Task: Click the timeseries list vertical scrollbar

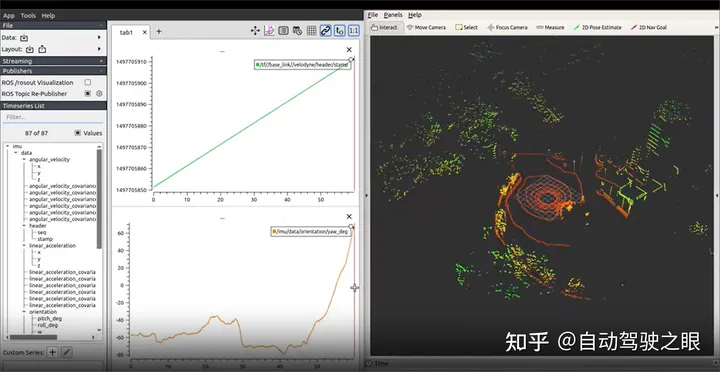Action: (99, 198)
